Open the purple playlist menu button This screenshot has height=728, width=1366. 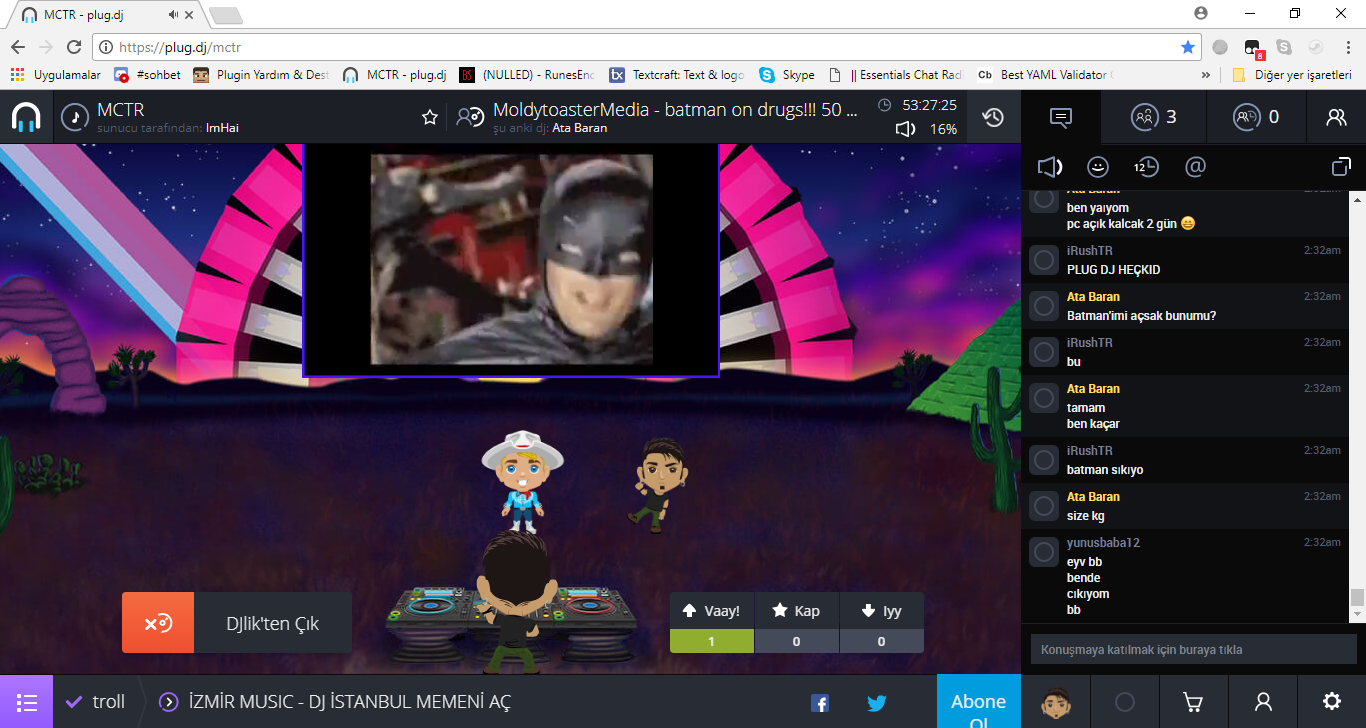pyautogui.click(x=26, y=701)
